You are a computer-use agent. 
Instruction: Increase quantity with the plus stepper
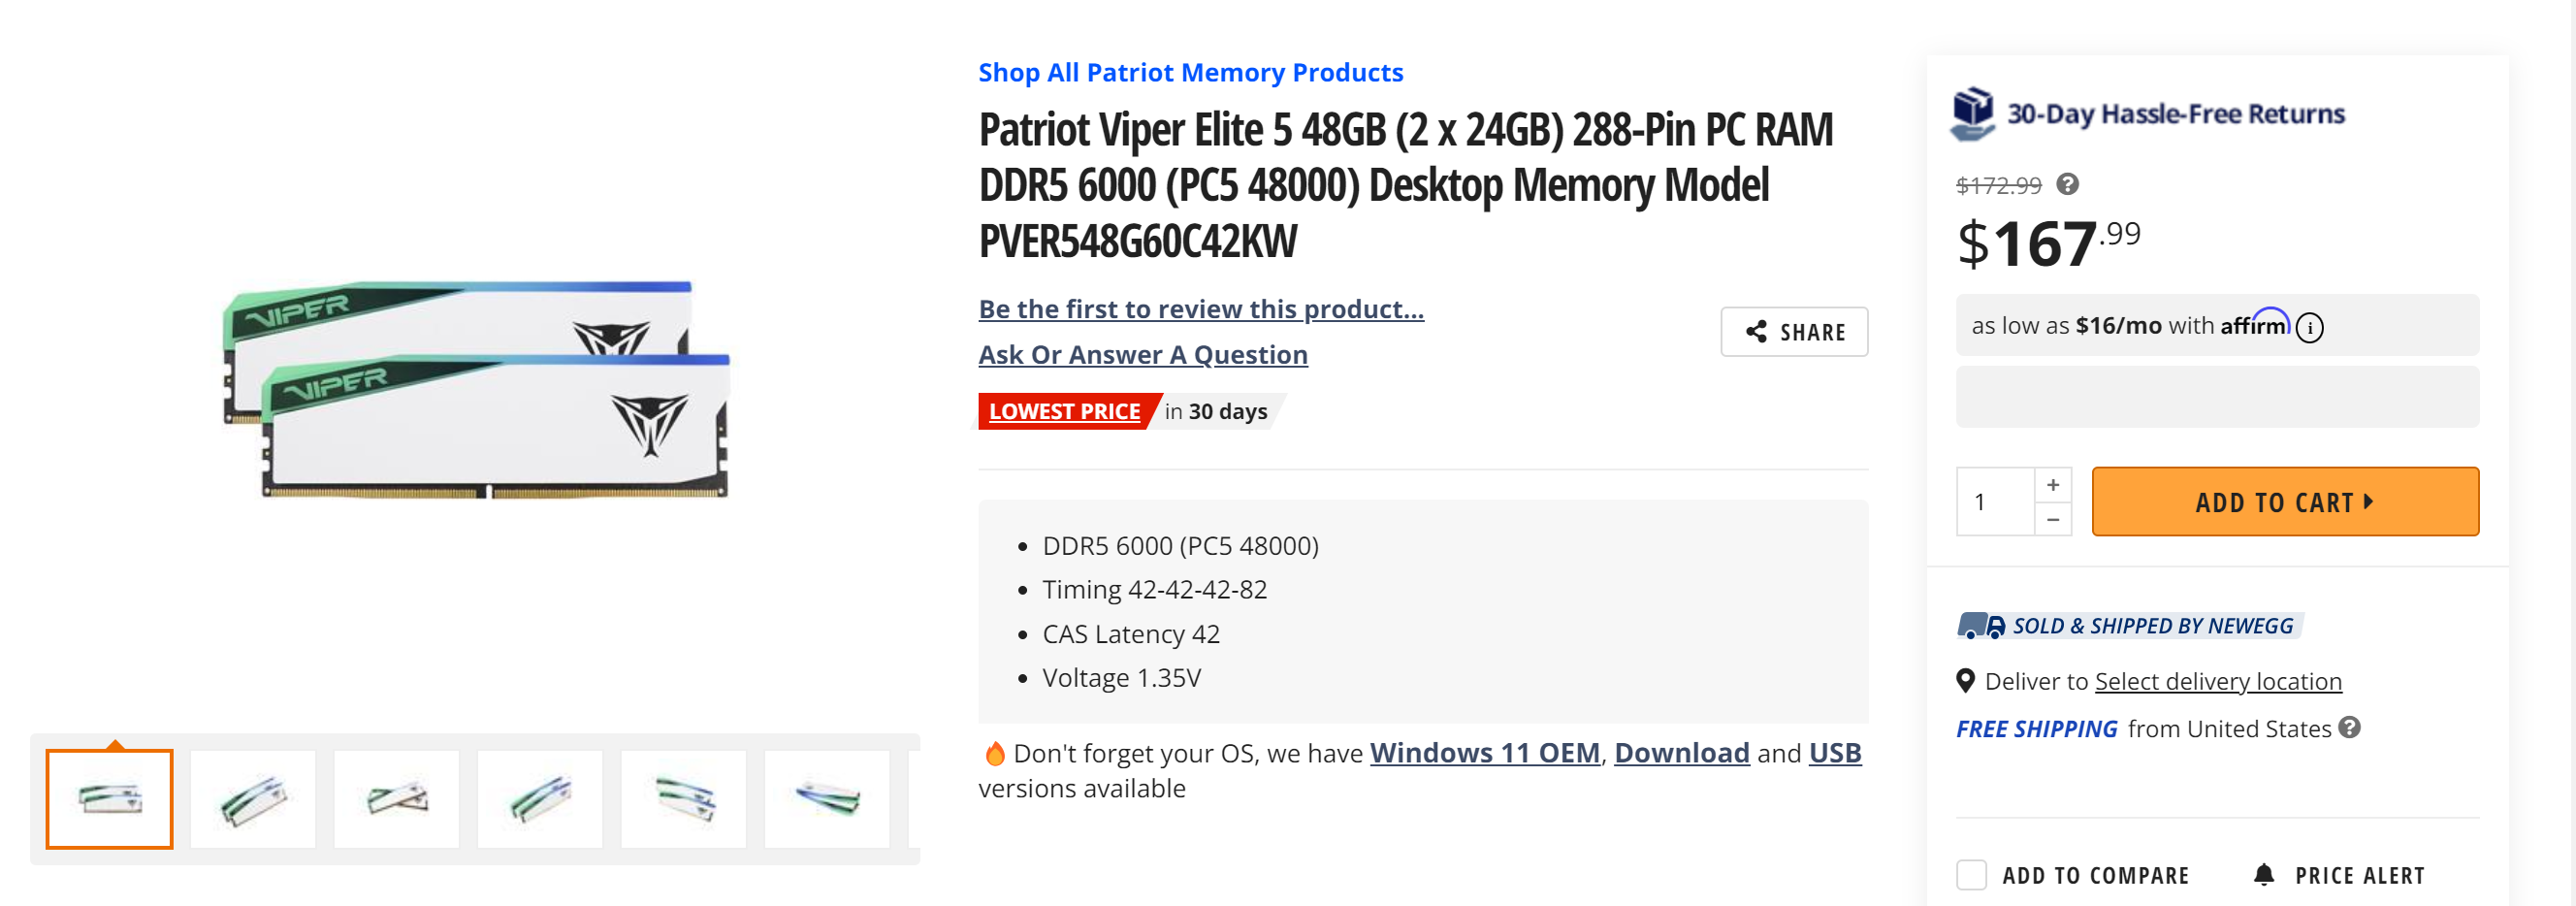(2052, 485)
